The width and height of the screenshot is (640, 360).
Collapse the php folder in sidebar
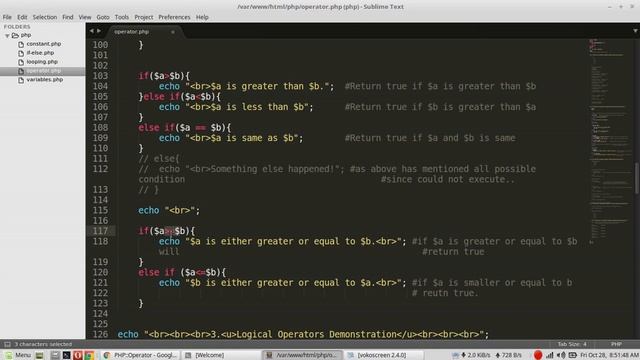(7, 36)
